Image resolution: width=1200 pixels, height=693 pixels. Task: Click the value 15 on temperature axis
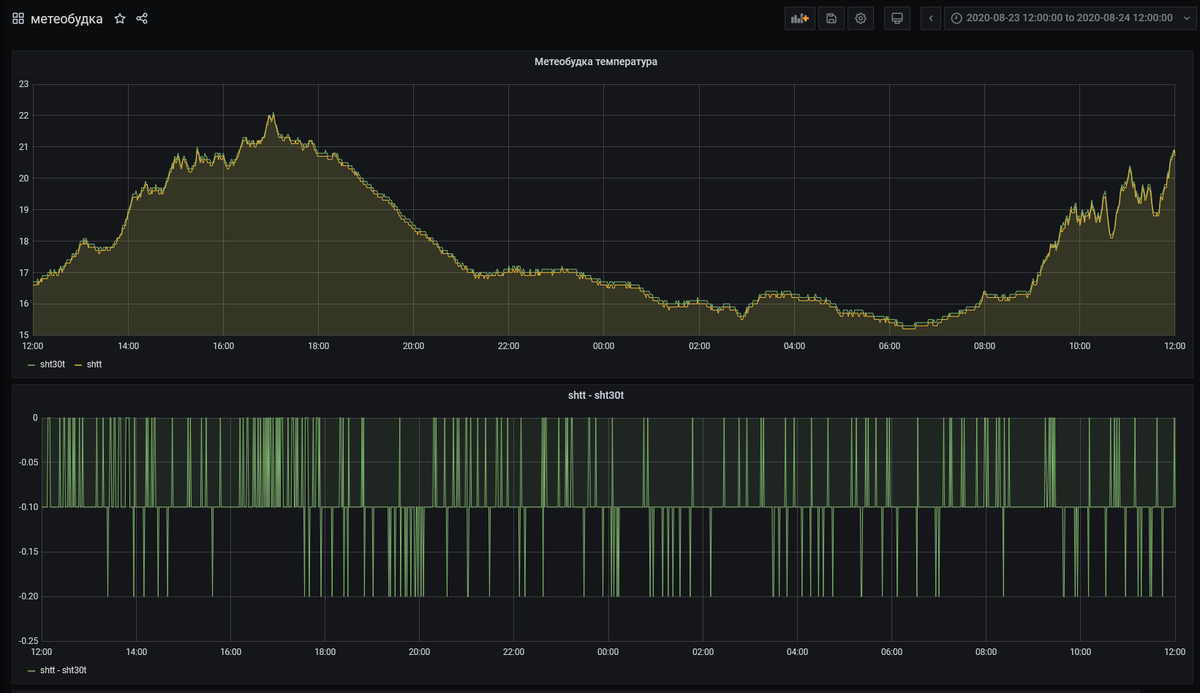[24, 335]
